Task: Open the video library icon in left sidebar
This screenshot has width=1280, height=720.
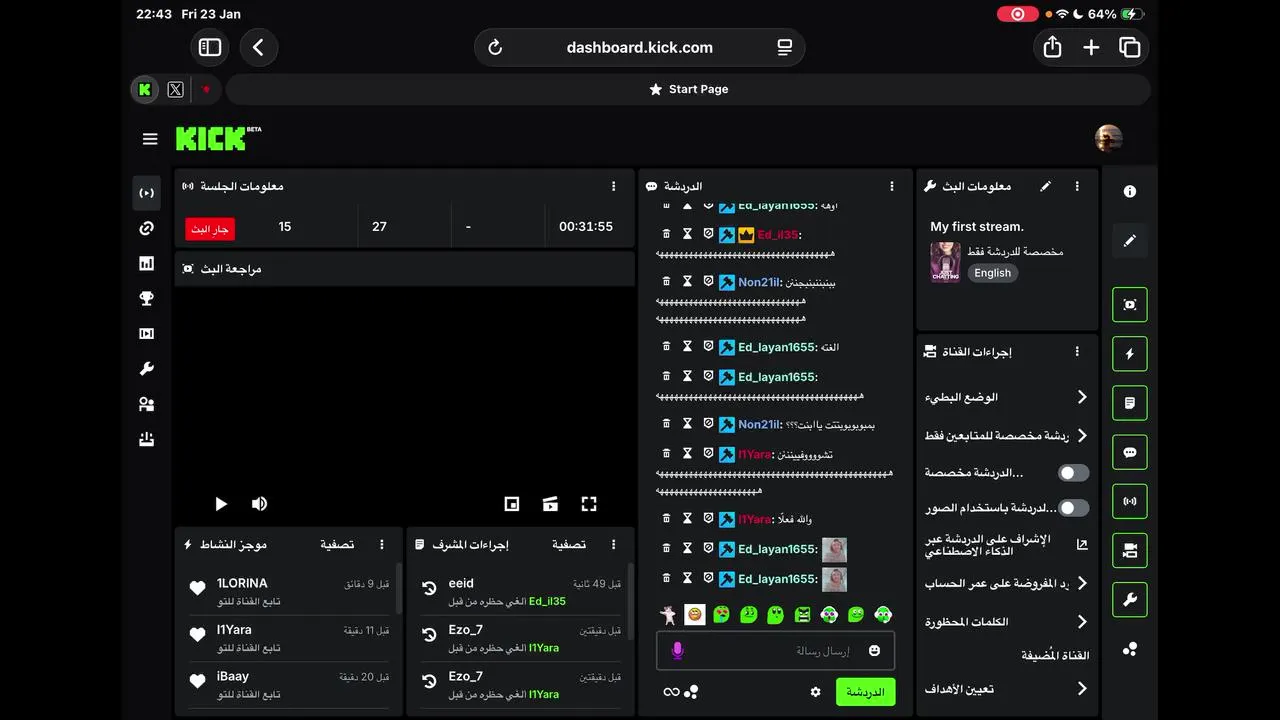Action: tap(147, 334)
